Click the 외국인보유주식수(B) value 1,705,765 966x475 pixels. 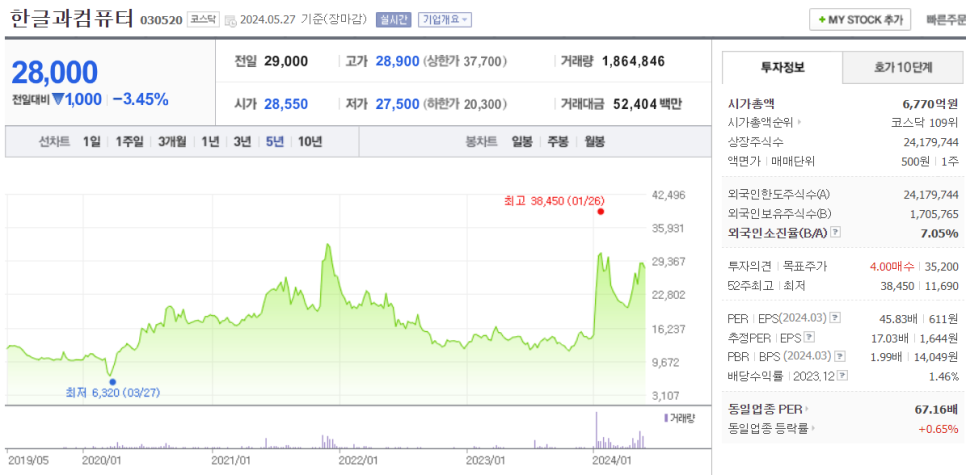pyautogui.click(x=934, y=214)
